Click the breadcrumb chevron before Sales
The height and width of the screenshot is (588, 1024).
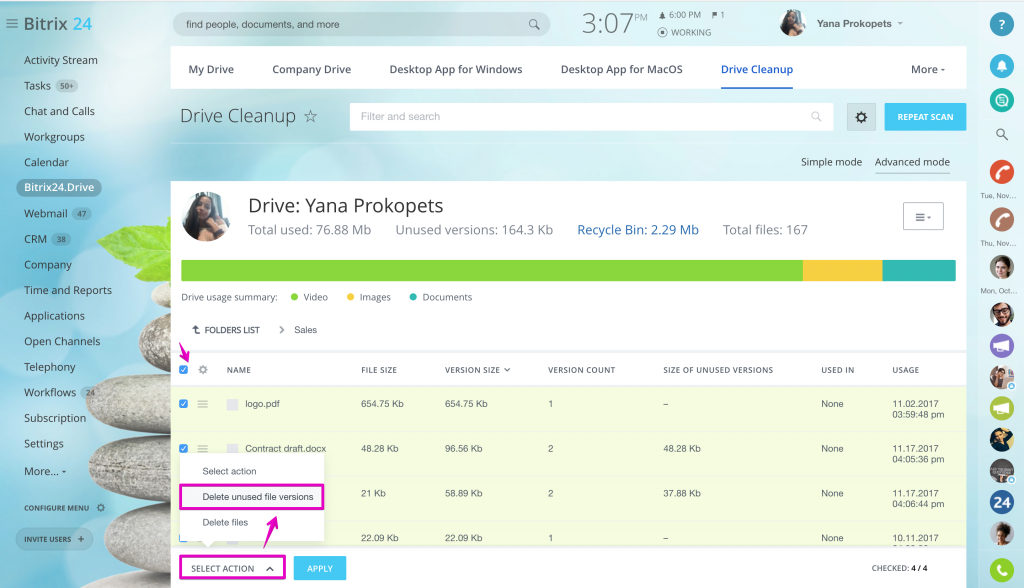point(281,330)
